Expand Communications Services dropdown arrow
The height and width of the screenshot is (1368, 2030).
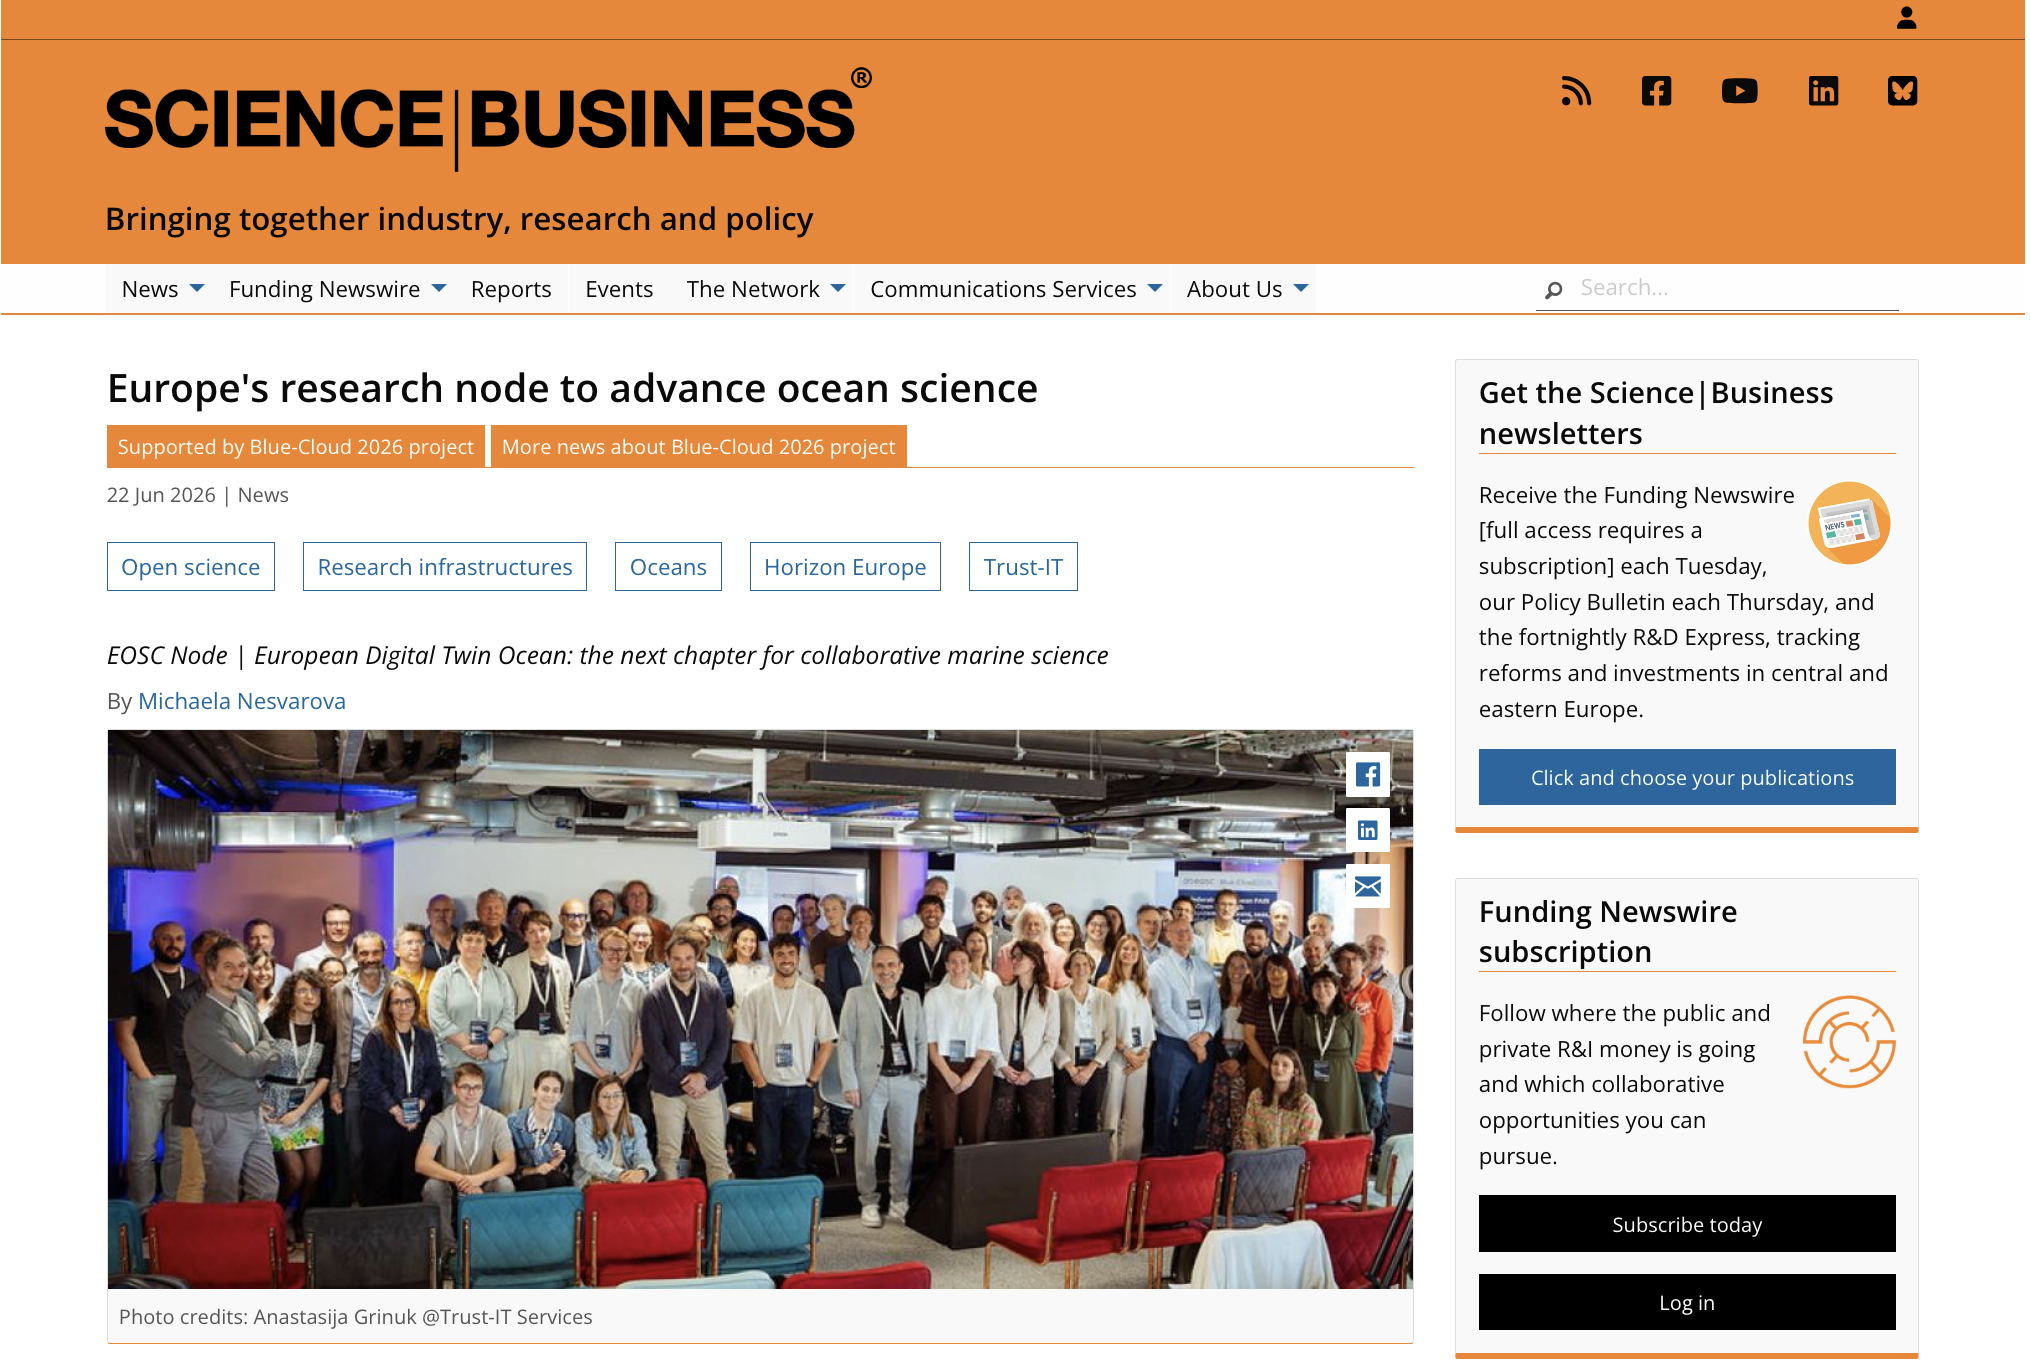pyautogui.click(x=1155, y=288)
